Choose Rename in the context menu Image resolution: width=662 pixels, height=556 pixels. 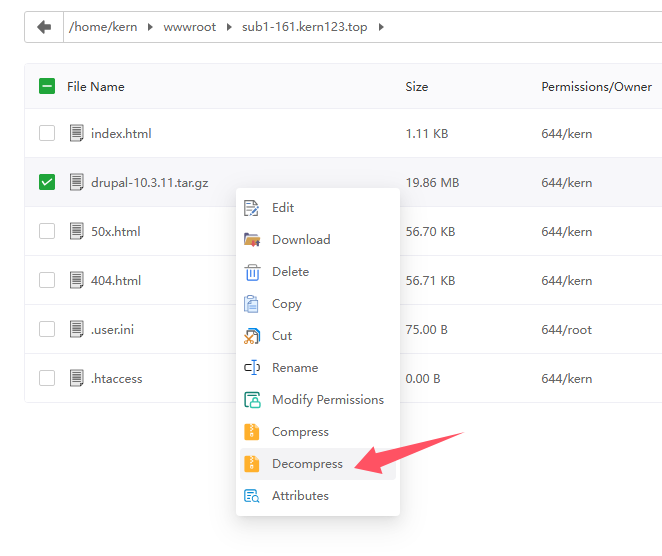294,368
